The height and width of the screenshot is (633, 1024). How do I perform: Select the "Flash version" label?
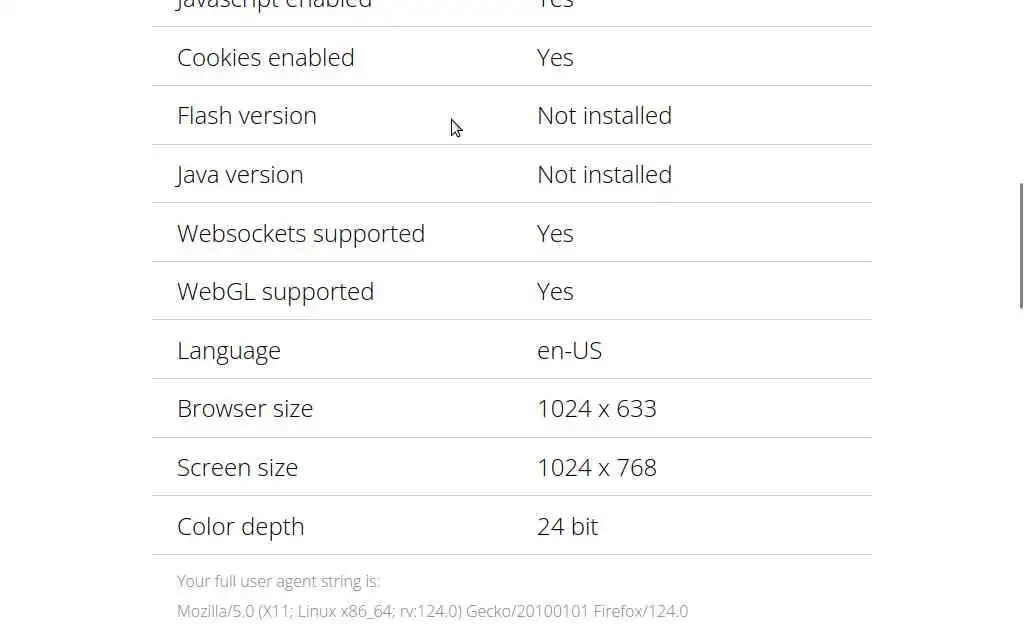tap(246, 116)
